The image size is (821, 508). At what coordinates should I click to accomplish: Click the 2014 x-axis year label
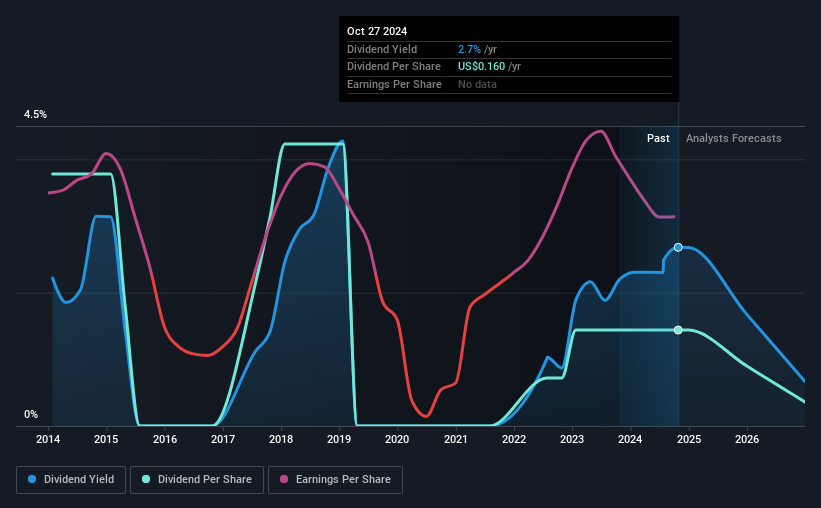48,439
